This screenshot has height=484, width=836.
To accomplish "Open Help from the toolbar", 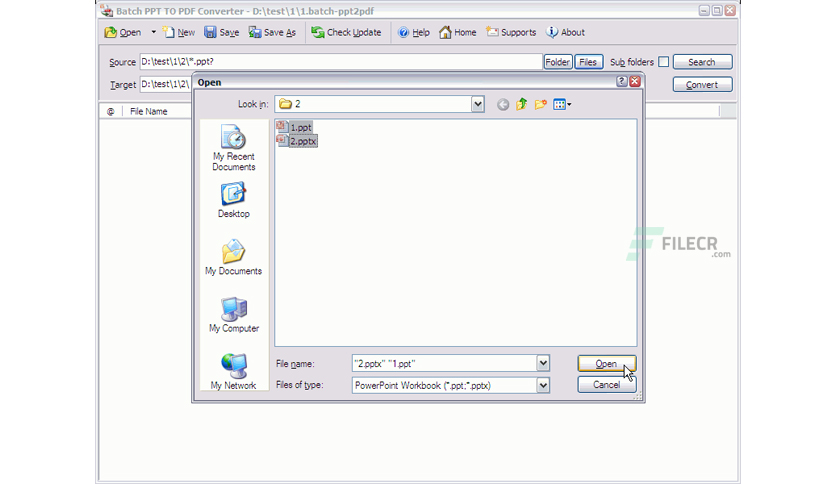I will coord(414,33).
